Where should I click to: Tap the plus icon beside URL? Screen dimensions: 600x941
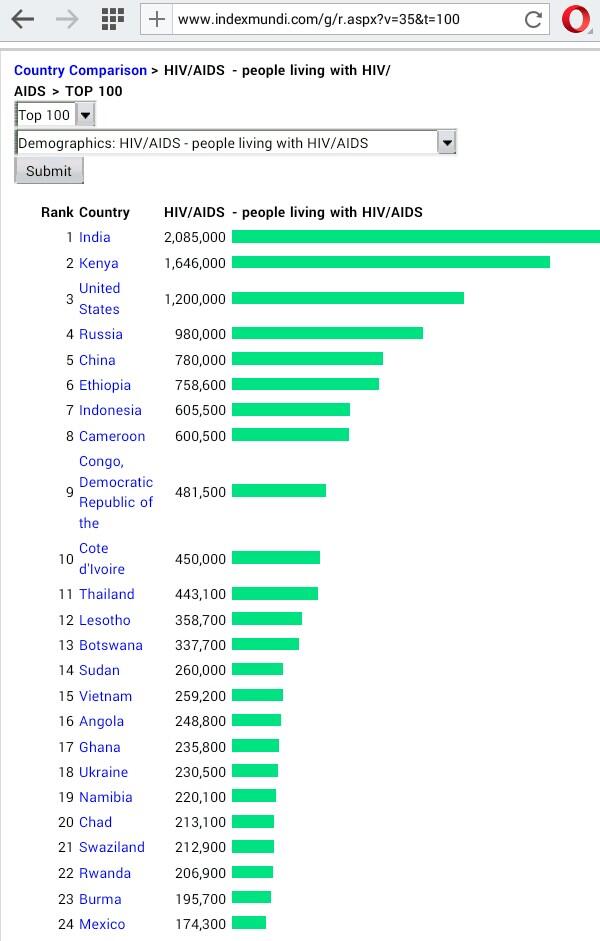[x=157, y=19]
